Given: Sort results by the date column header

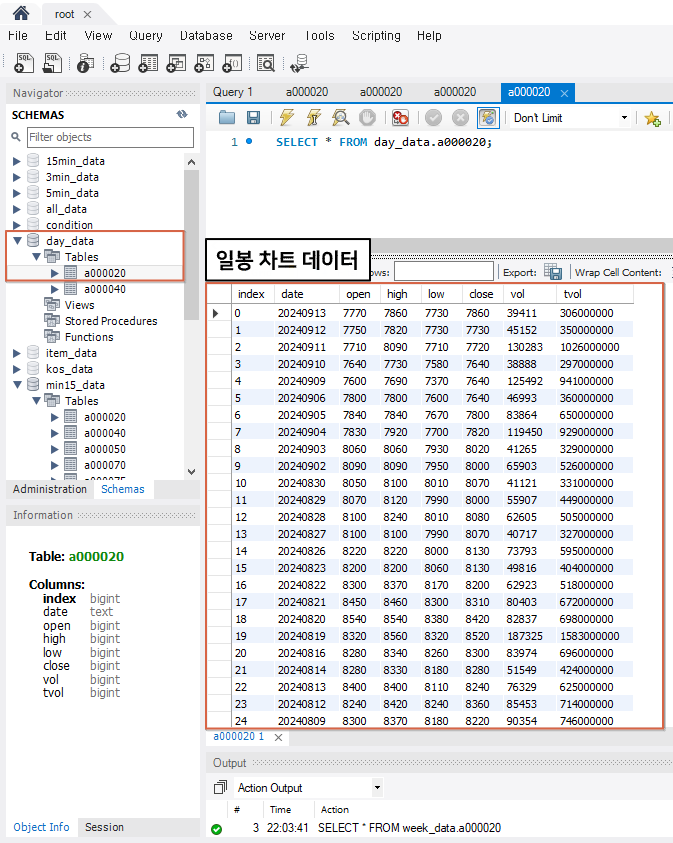Looking at the screenshot, I should tap(306, 294).
